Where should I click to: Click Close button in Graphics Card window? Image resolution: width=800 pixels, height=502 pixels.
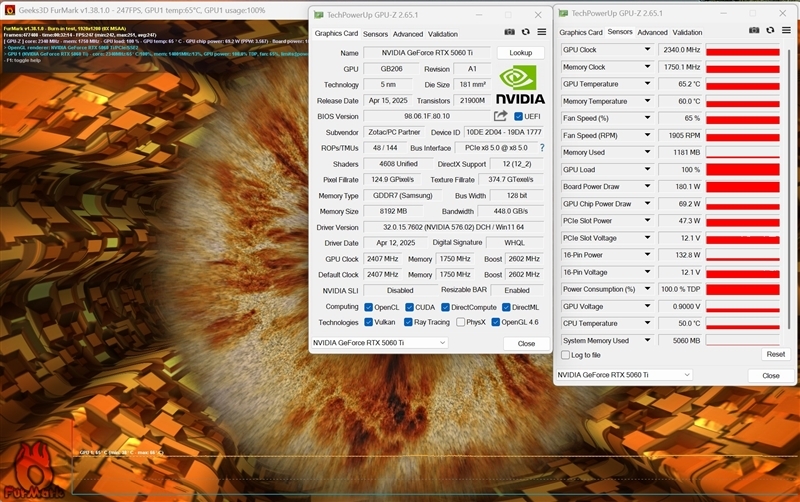tap(526, 343)
